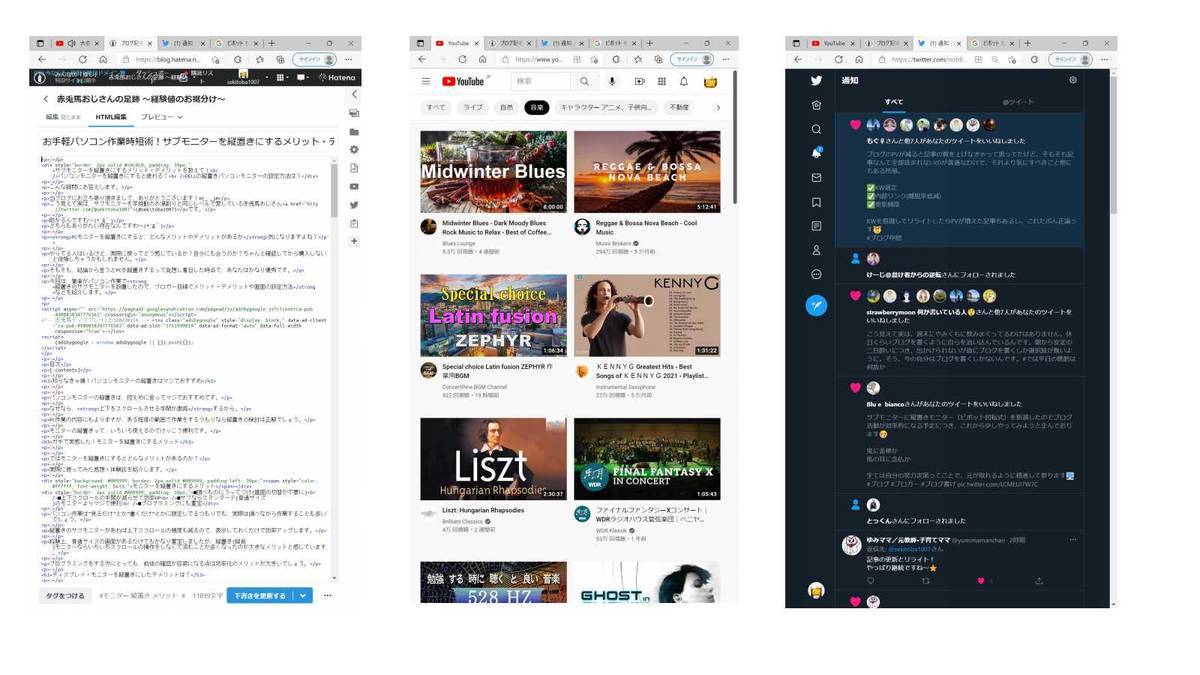Image resolution: width=1200 pixels, height=675 pixels.
Task: Switch to すべて tab in Twitter notifications
Action: click(894, 101)
